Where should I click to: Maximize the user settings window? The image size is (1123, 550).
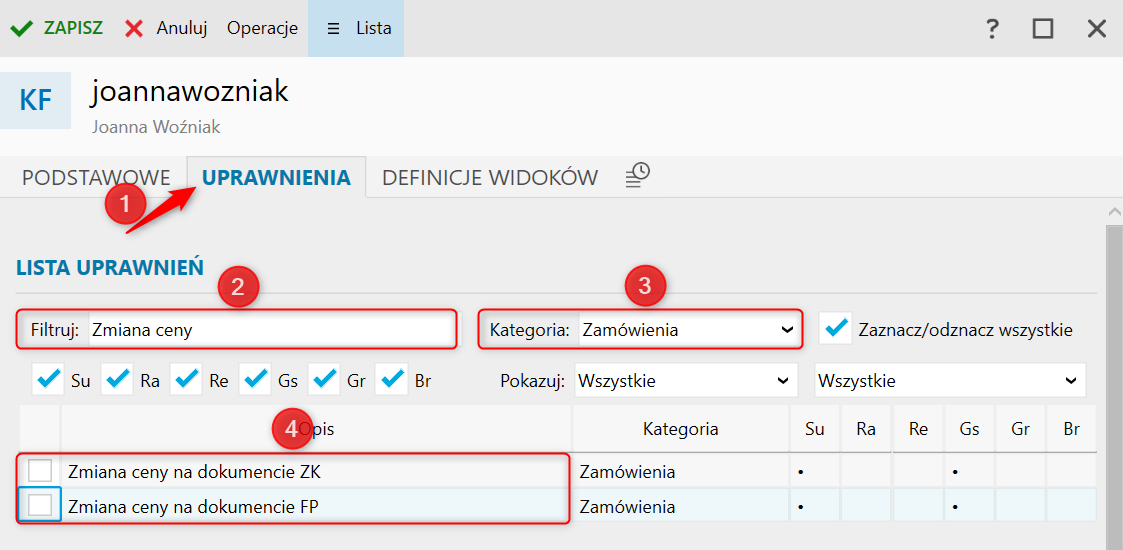(1043, 28)
